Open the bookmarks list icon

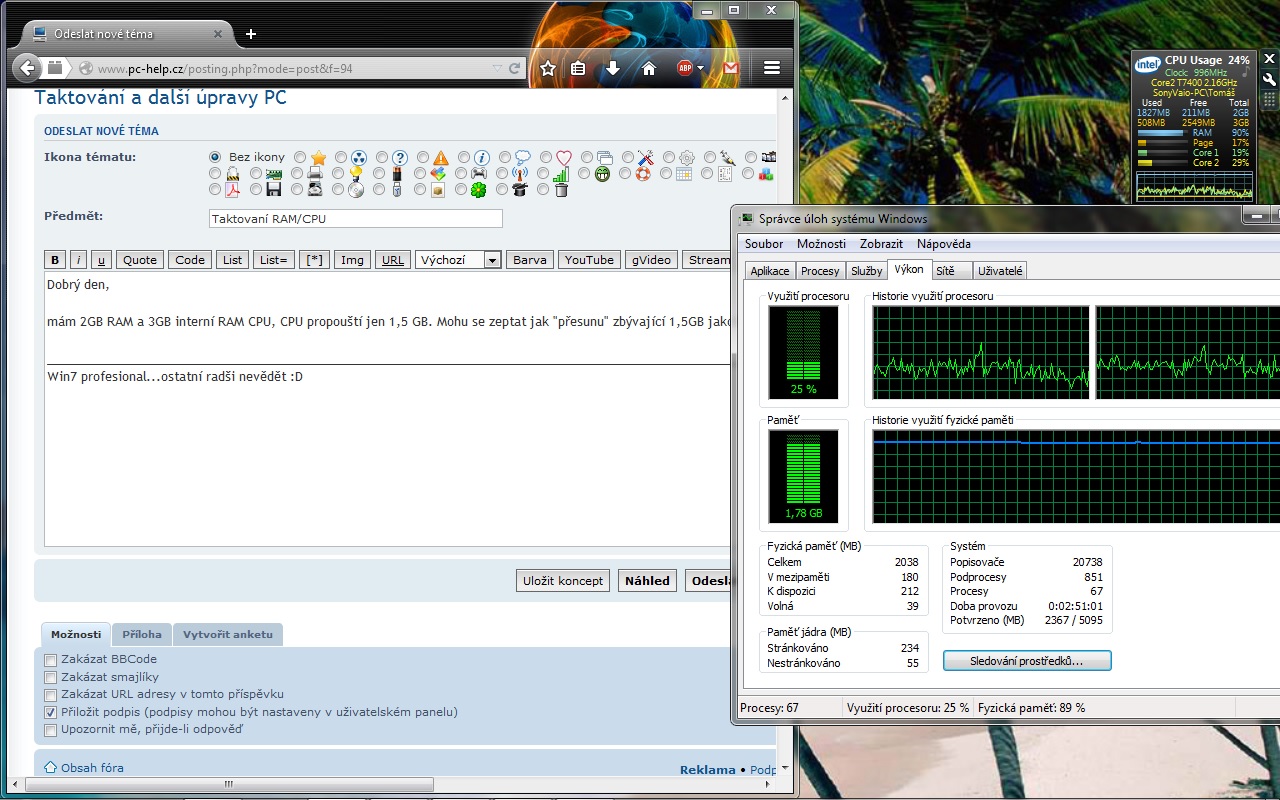click(579, 68)
